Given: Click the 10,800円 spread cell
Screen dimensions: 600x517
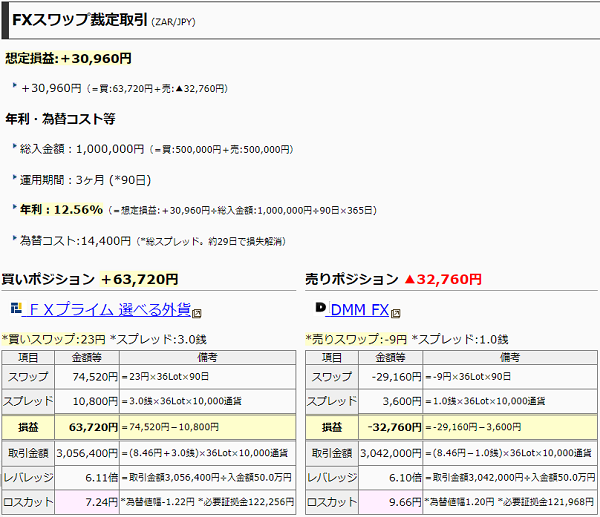Looking at the screenshot, I should 87,401.
